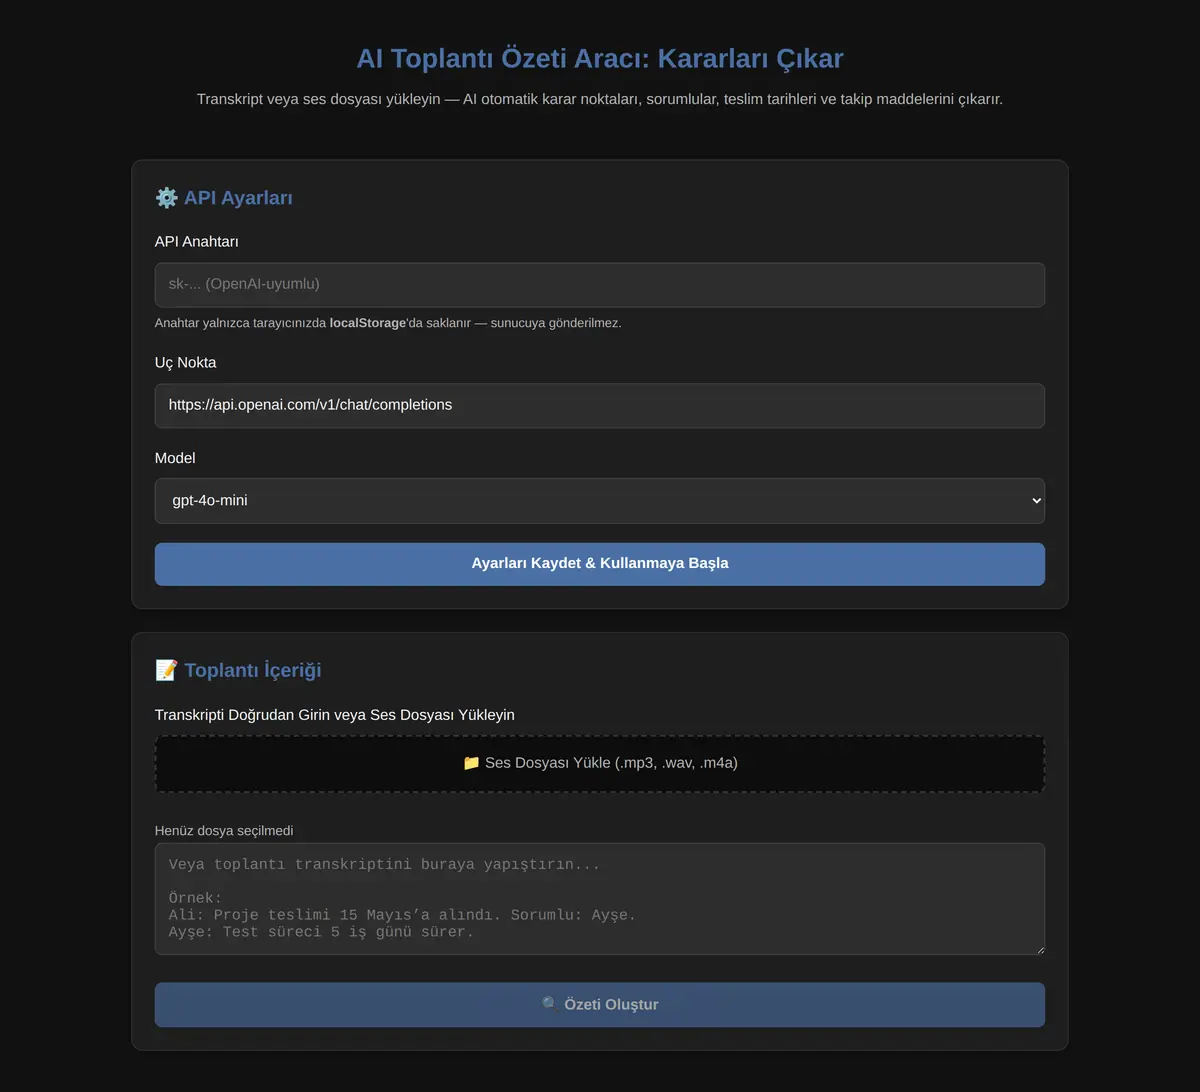Save settings with Ayarları Kaydet & Kullanmaya Başla

[x=600, y=564]
